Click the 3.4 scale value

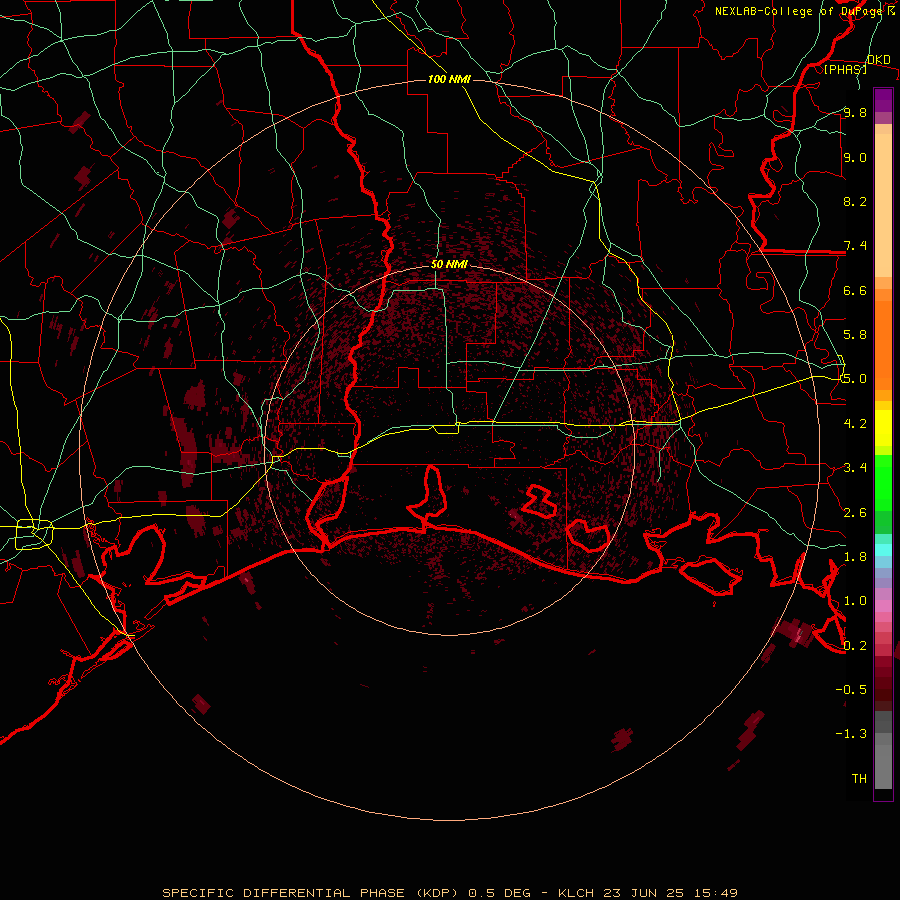coord(855,467)
